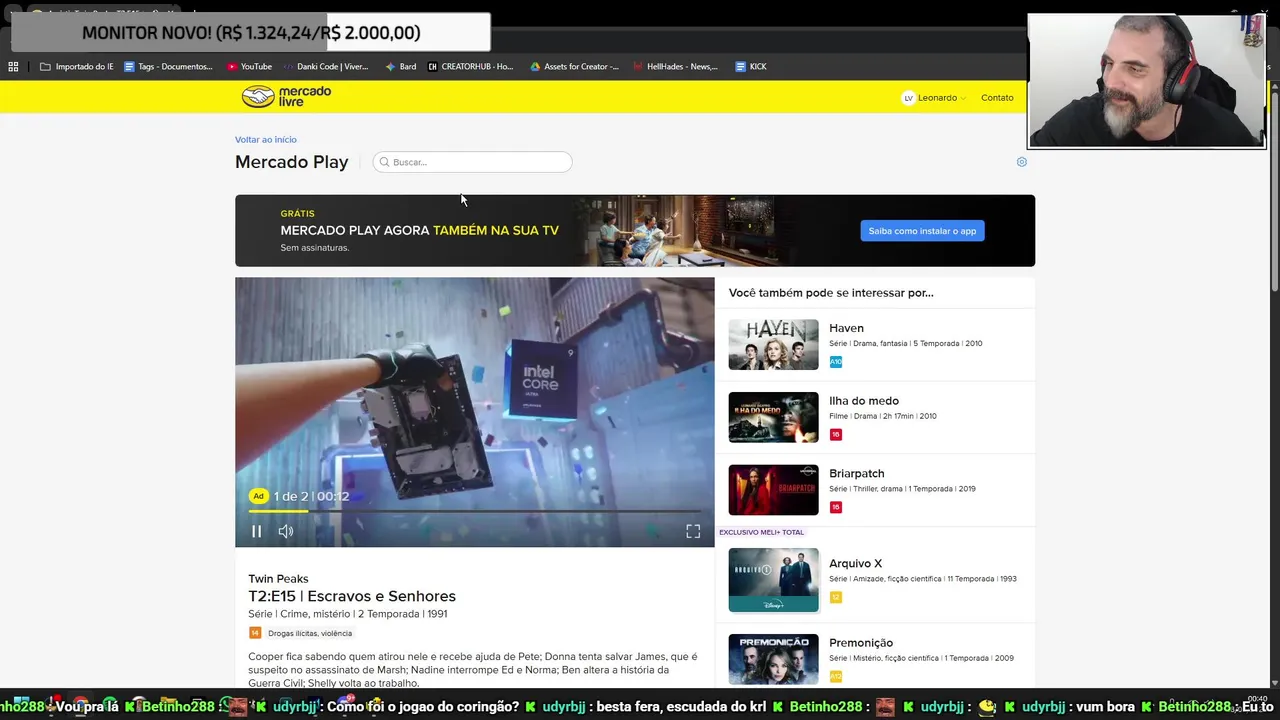
Task: Select the Haven title
Action: pyautogui.click(x=846, y=328)
